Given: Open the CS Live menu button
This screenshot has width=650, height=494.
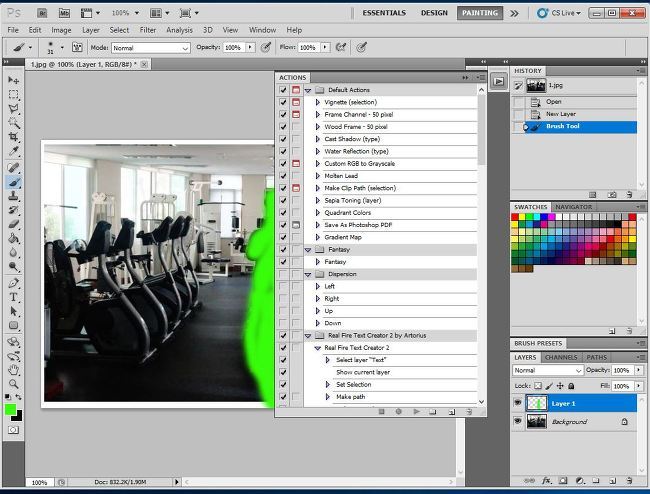Looking at the screenshot, I should tap(558, 13).
